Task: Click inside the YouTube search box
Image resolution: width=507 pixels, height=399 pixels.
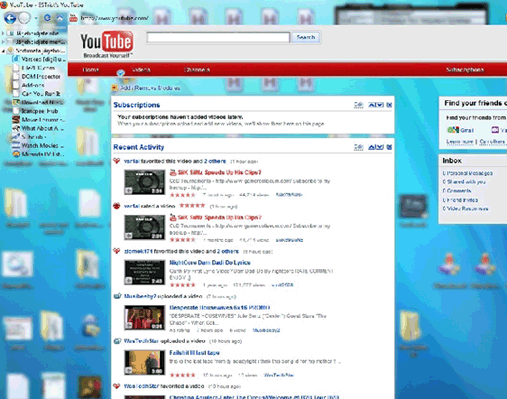Action: 218,37
